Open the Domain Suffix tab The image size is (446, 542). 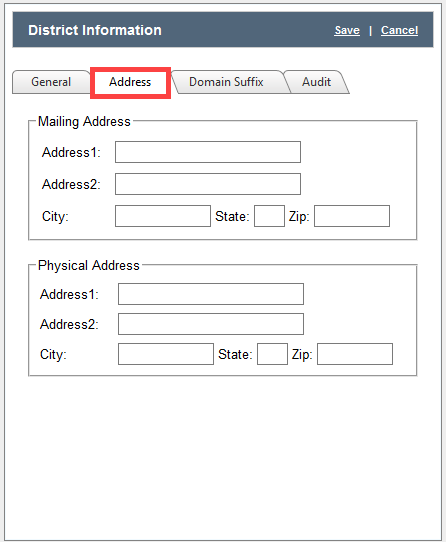(227, 82)
